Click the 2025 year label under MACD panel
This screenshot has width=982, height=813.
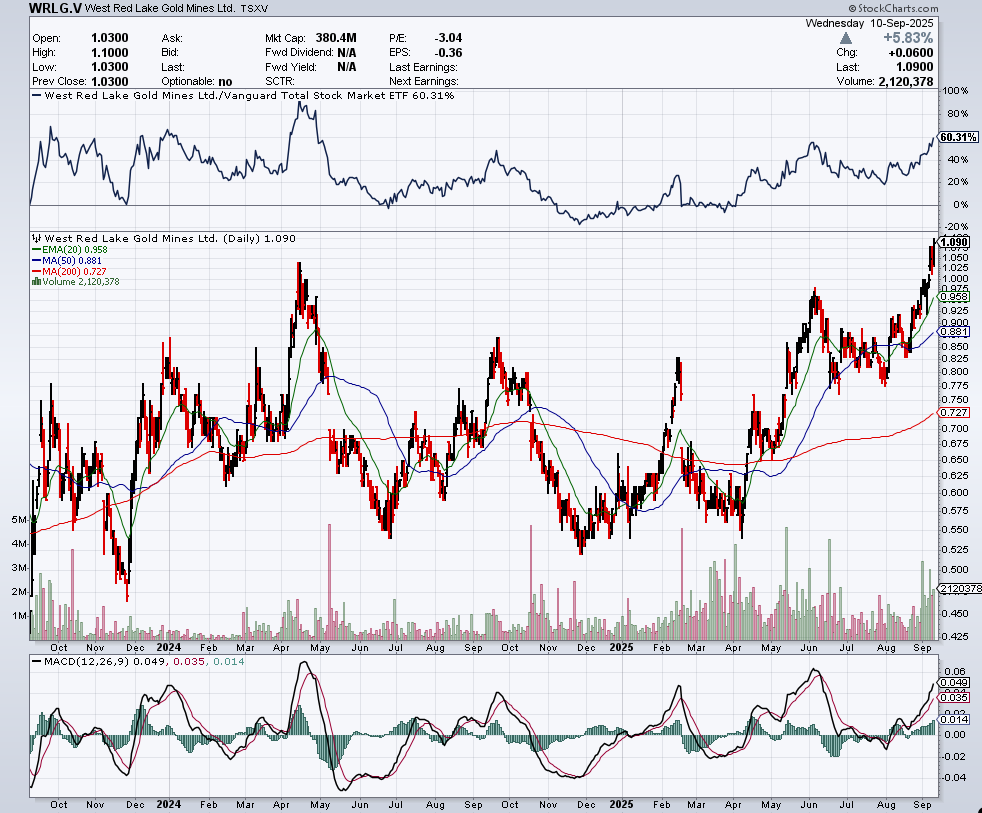click(x=622, y=804)
